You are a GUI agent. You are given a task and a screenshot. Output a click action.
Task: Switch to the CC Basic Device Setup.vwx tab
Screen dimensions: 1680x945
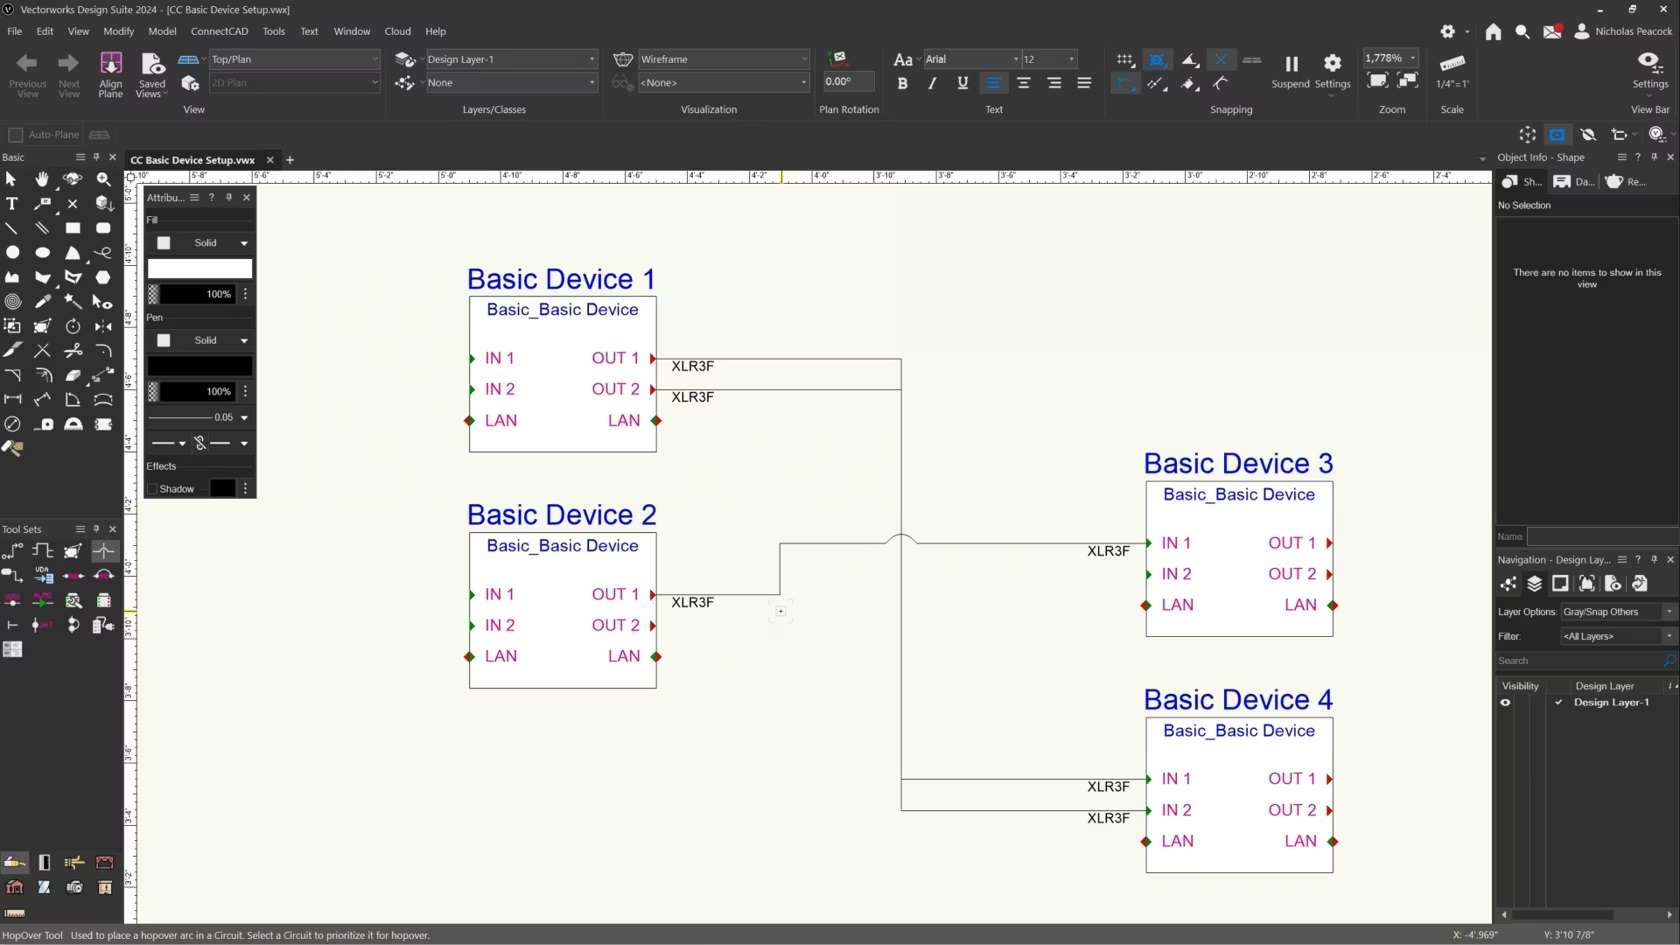[191, 160]
